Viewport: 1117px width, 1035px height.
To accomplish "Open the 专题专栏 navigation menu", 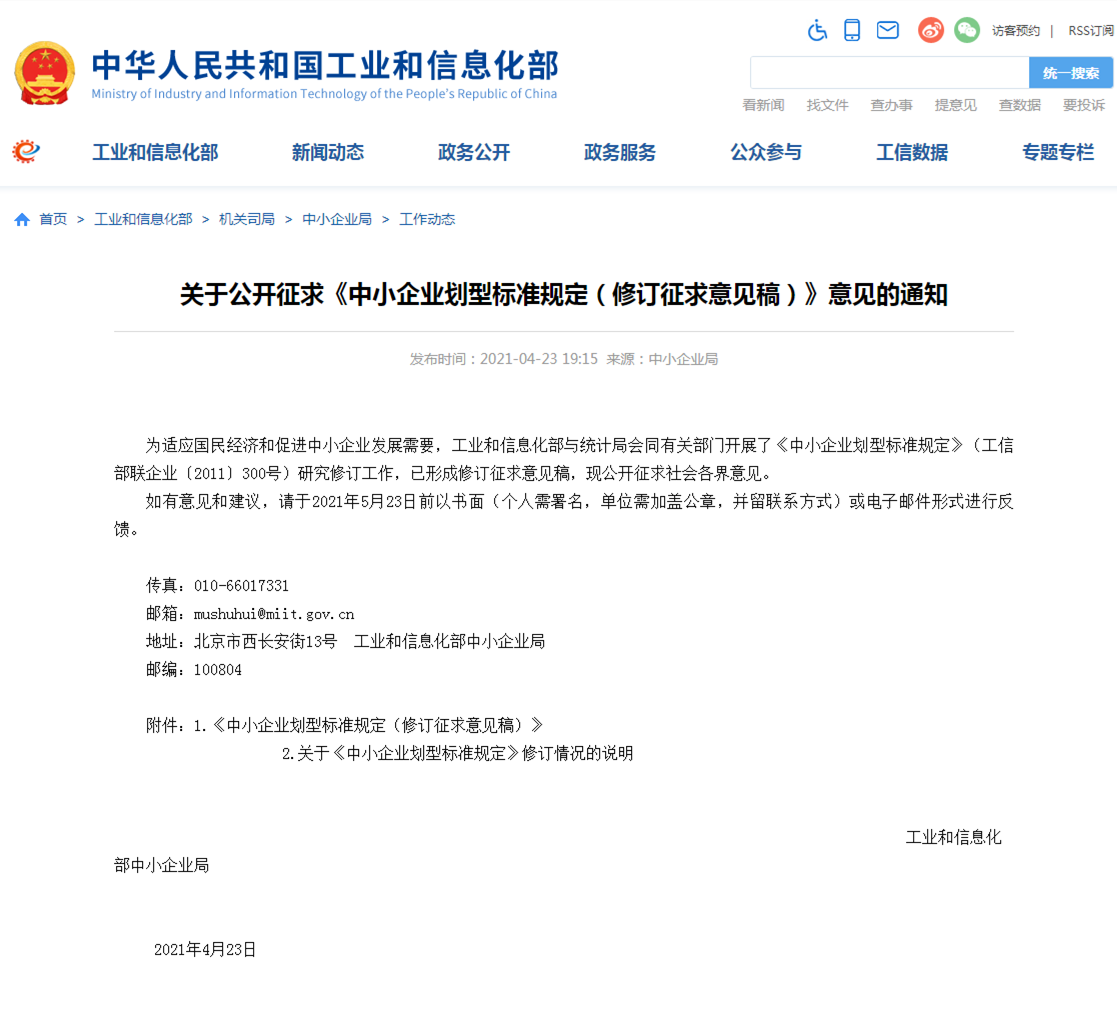I will point(1058,152).
